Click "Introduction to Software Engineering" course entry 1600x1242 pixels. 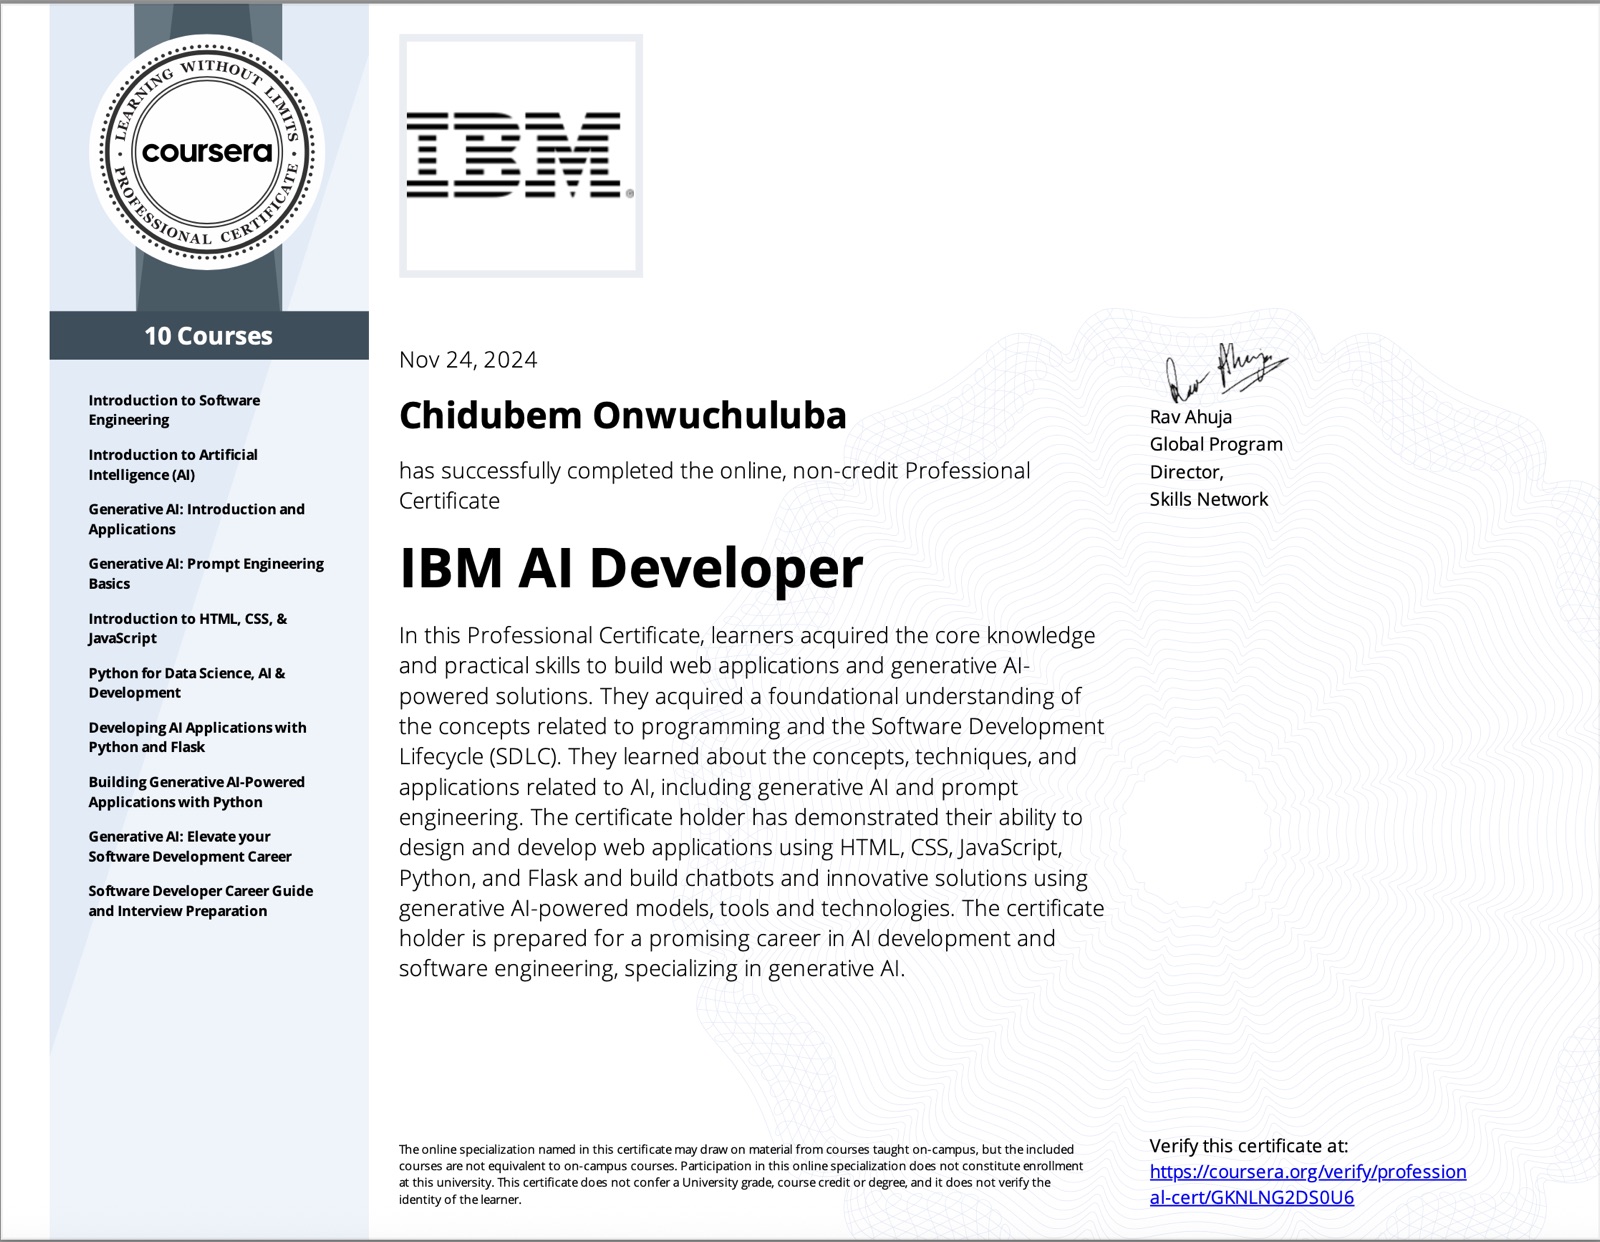(x=174, y=410)
